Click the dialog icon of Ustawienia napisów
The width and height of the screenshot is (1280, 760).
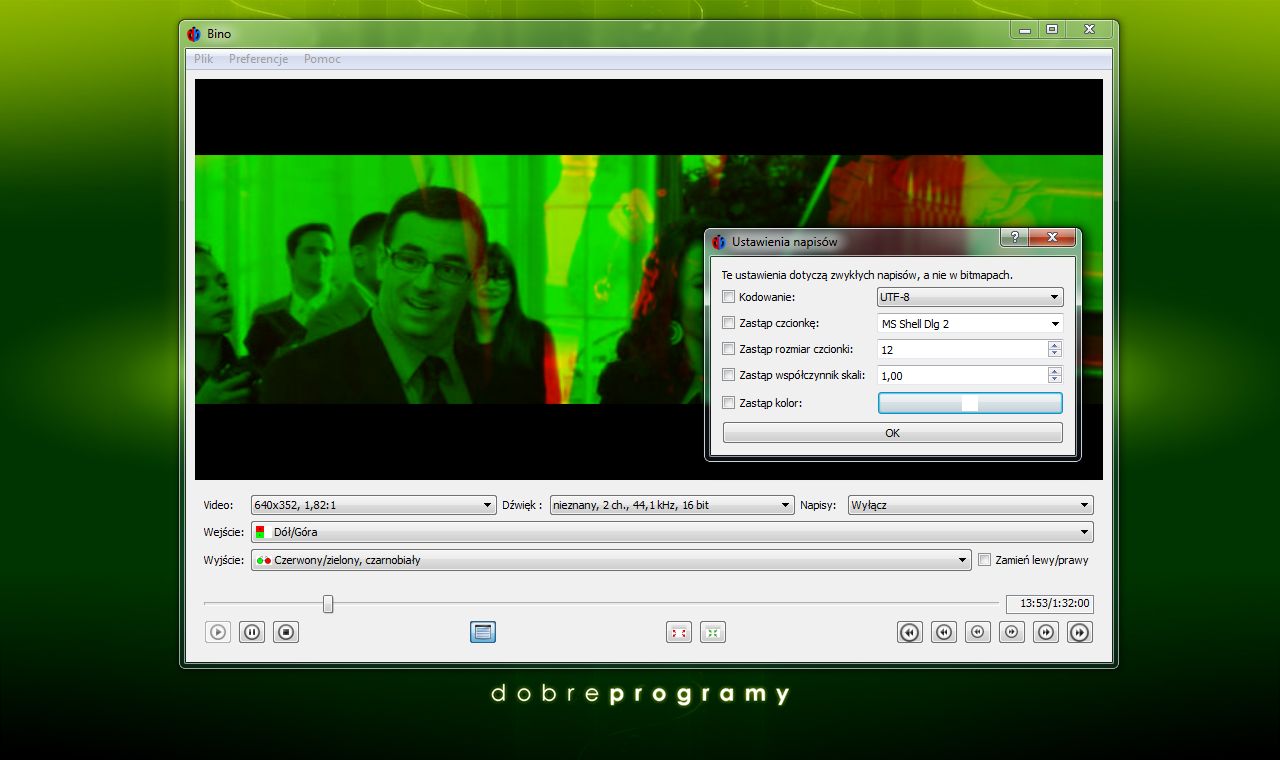click(718, 242)
